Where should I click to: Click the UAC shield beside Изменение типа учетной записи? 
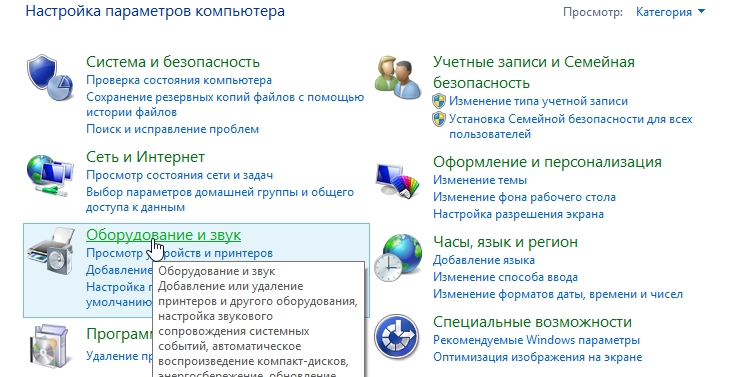pyautogui.click(x=439, y=101)
